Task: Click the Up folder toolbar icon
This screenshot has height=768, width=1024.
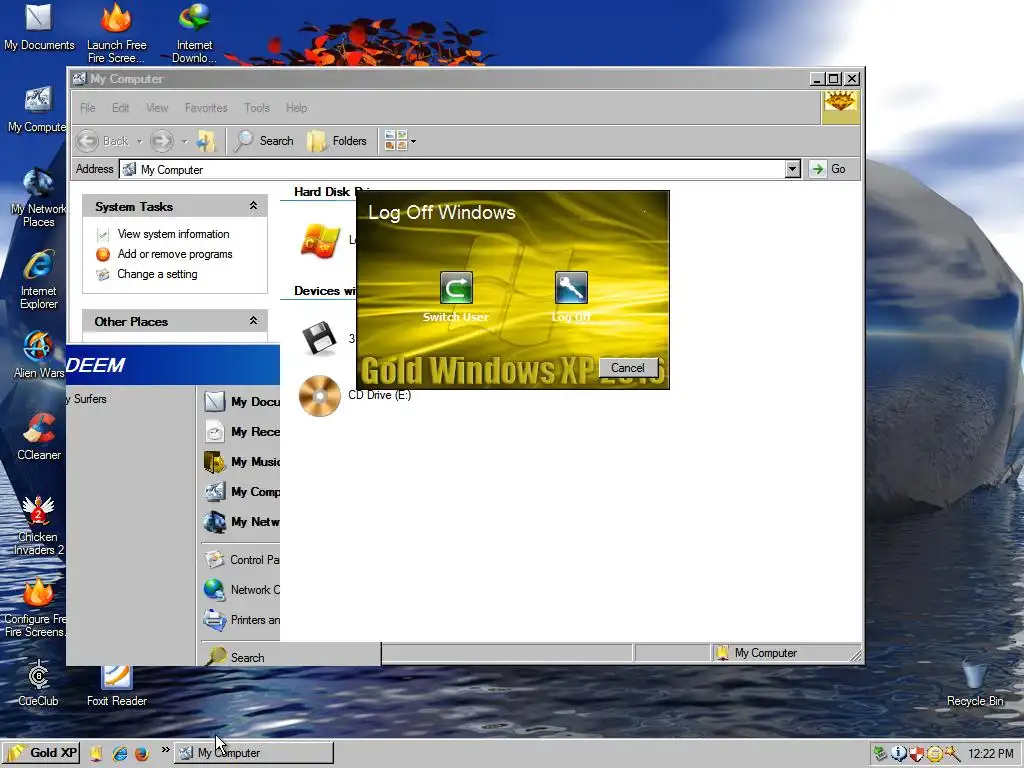Action: [206, 141]
